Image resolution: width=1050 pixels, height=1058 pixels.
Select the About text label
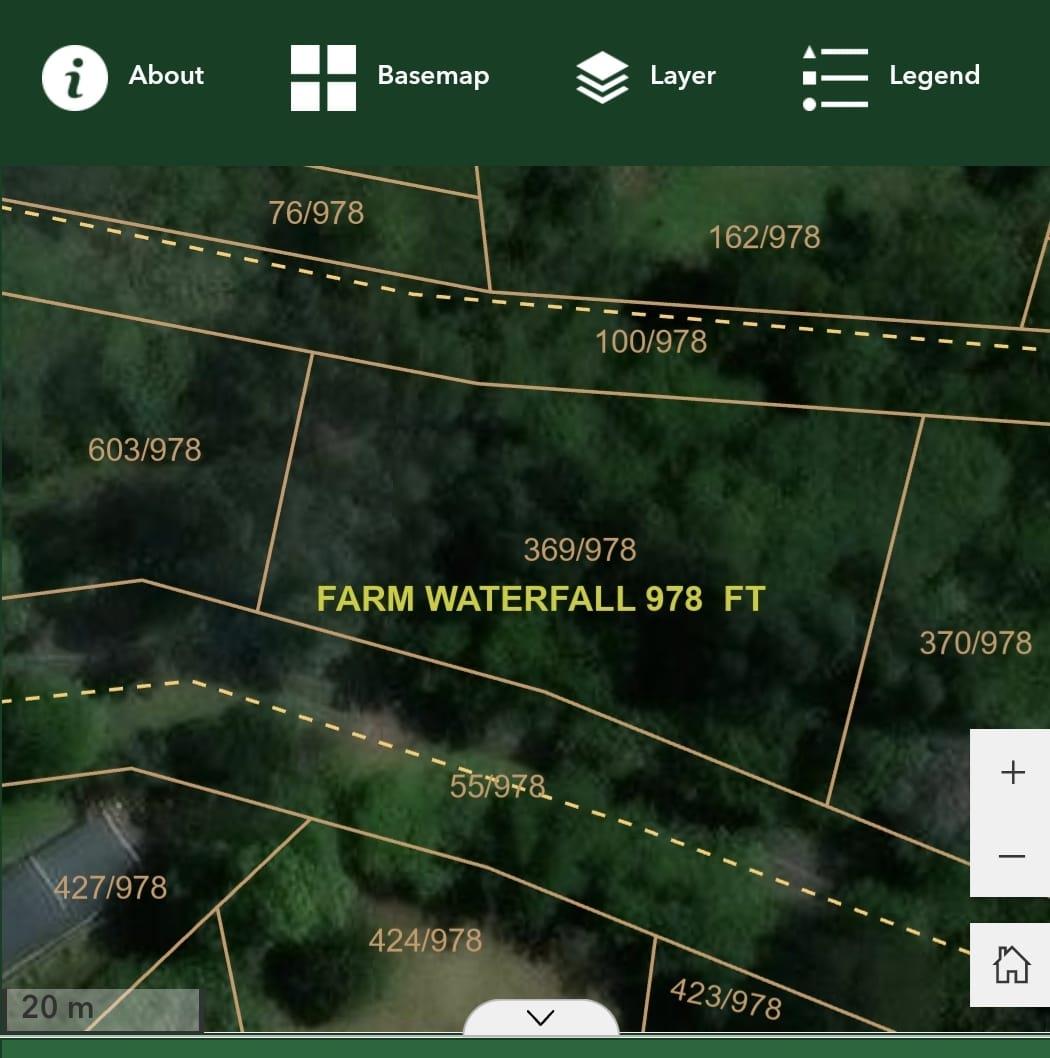[166, 76]
